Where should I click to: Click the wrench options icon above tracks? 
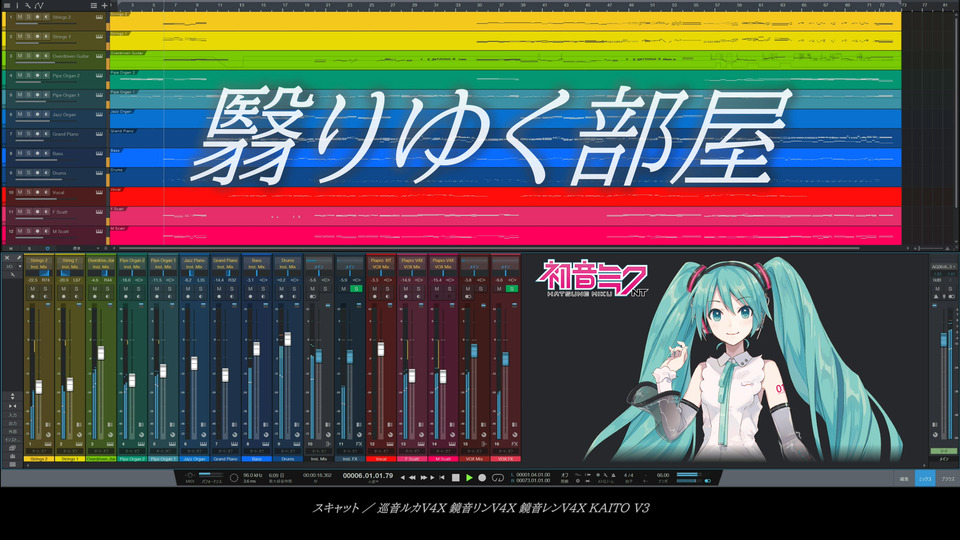pos(28,6)
